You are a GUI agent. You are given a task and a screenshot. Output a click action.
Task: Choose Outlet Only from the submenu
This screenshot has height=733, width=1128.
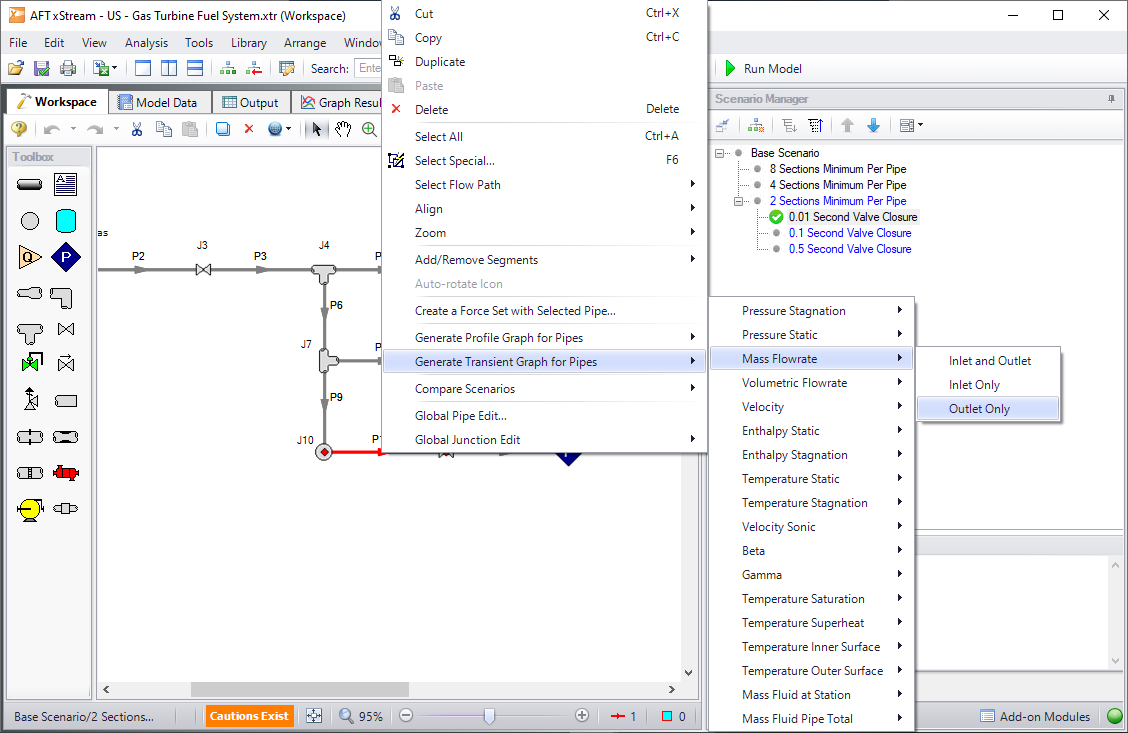pyautogui.click(x=979, y=409)
